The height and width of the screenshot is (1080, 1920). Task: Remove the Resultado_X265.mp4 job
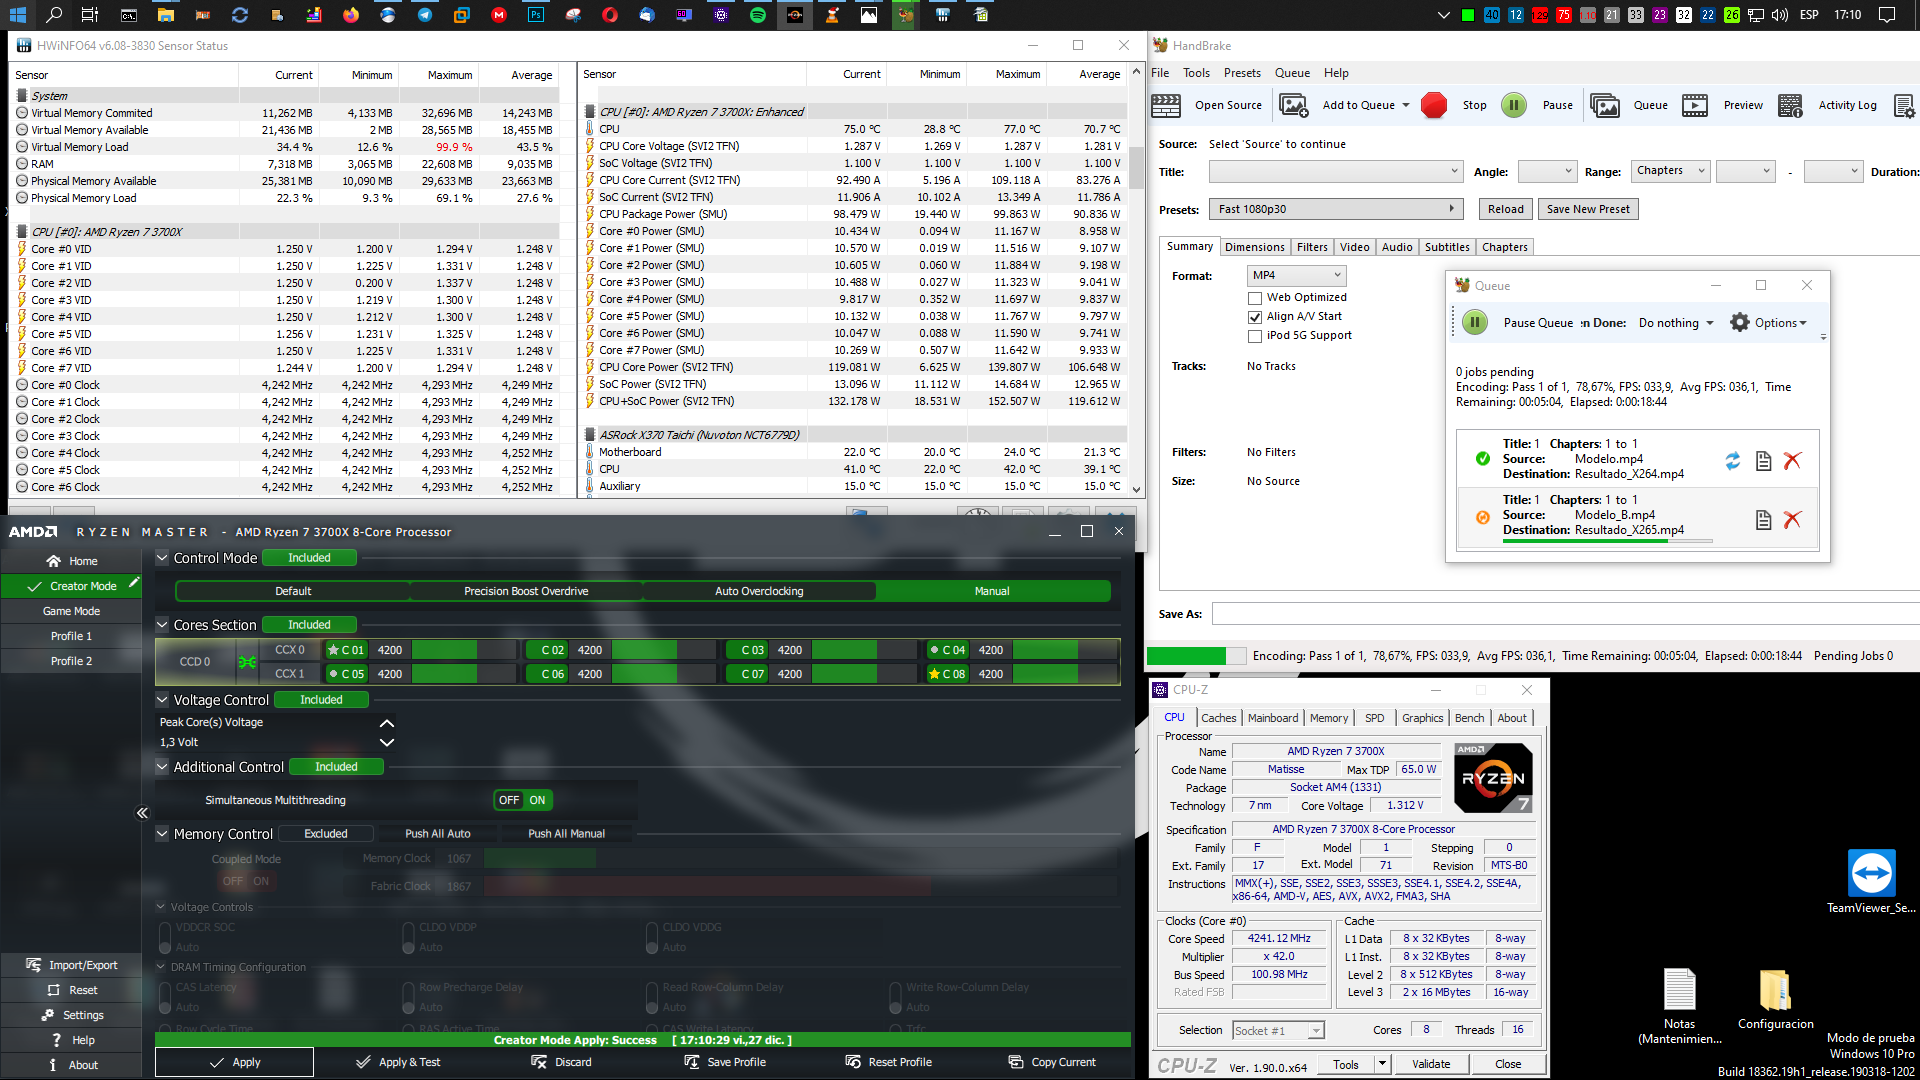[x=1792, y=519]
